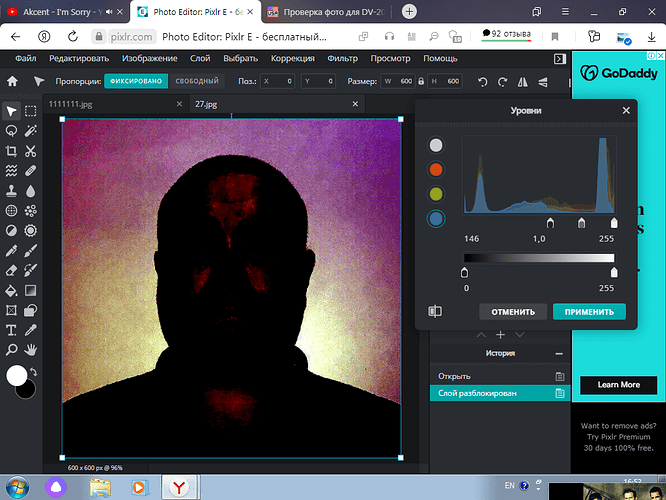Viewport: 666px width, 500px height.
Task: Flip layer horizontally
Action: click(522, 82)
